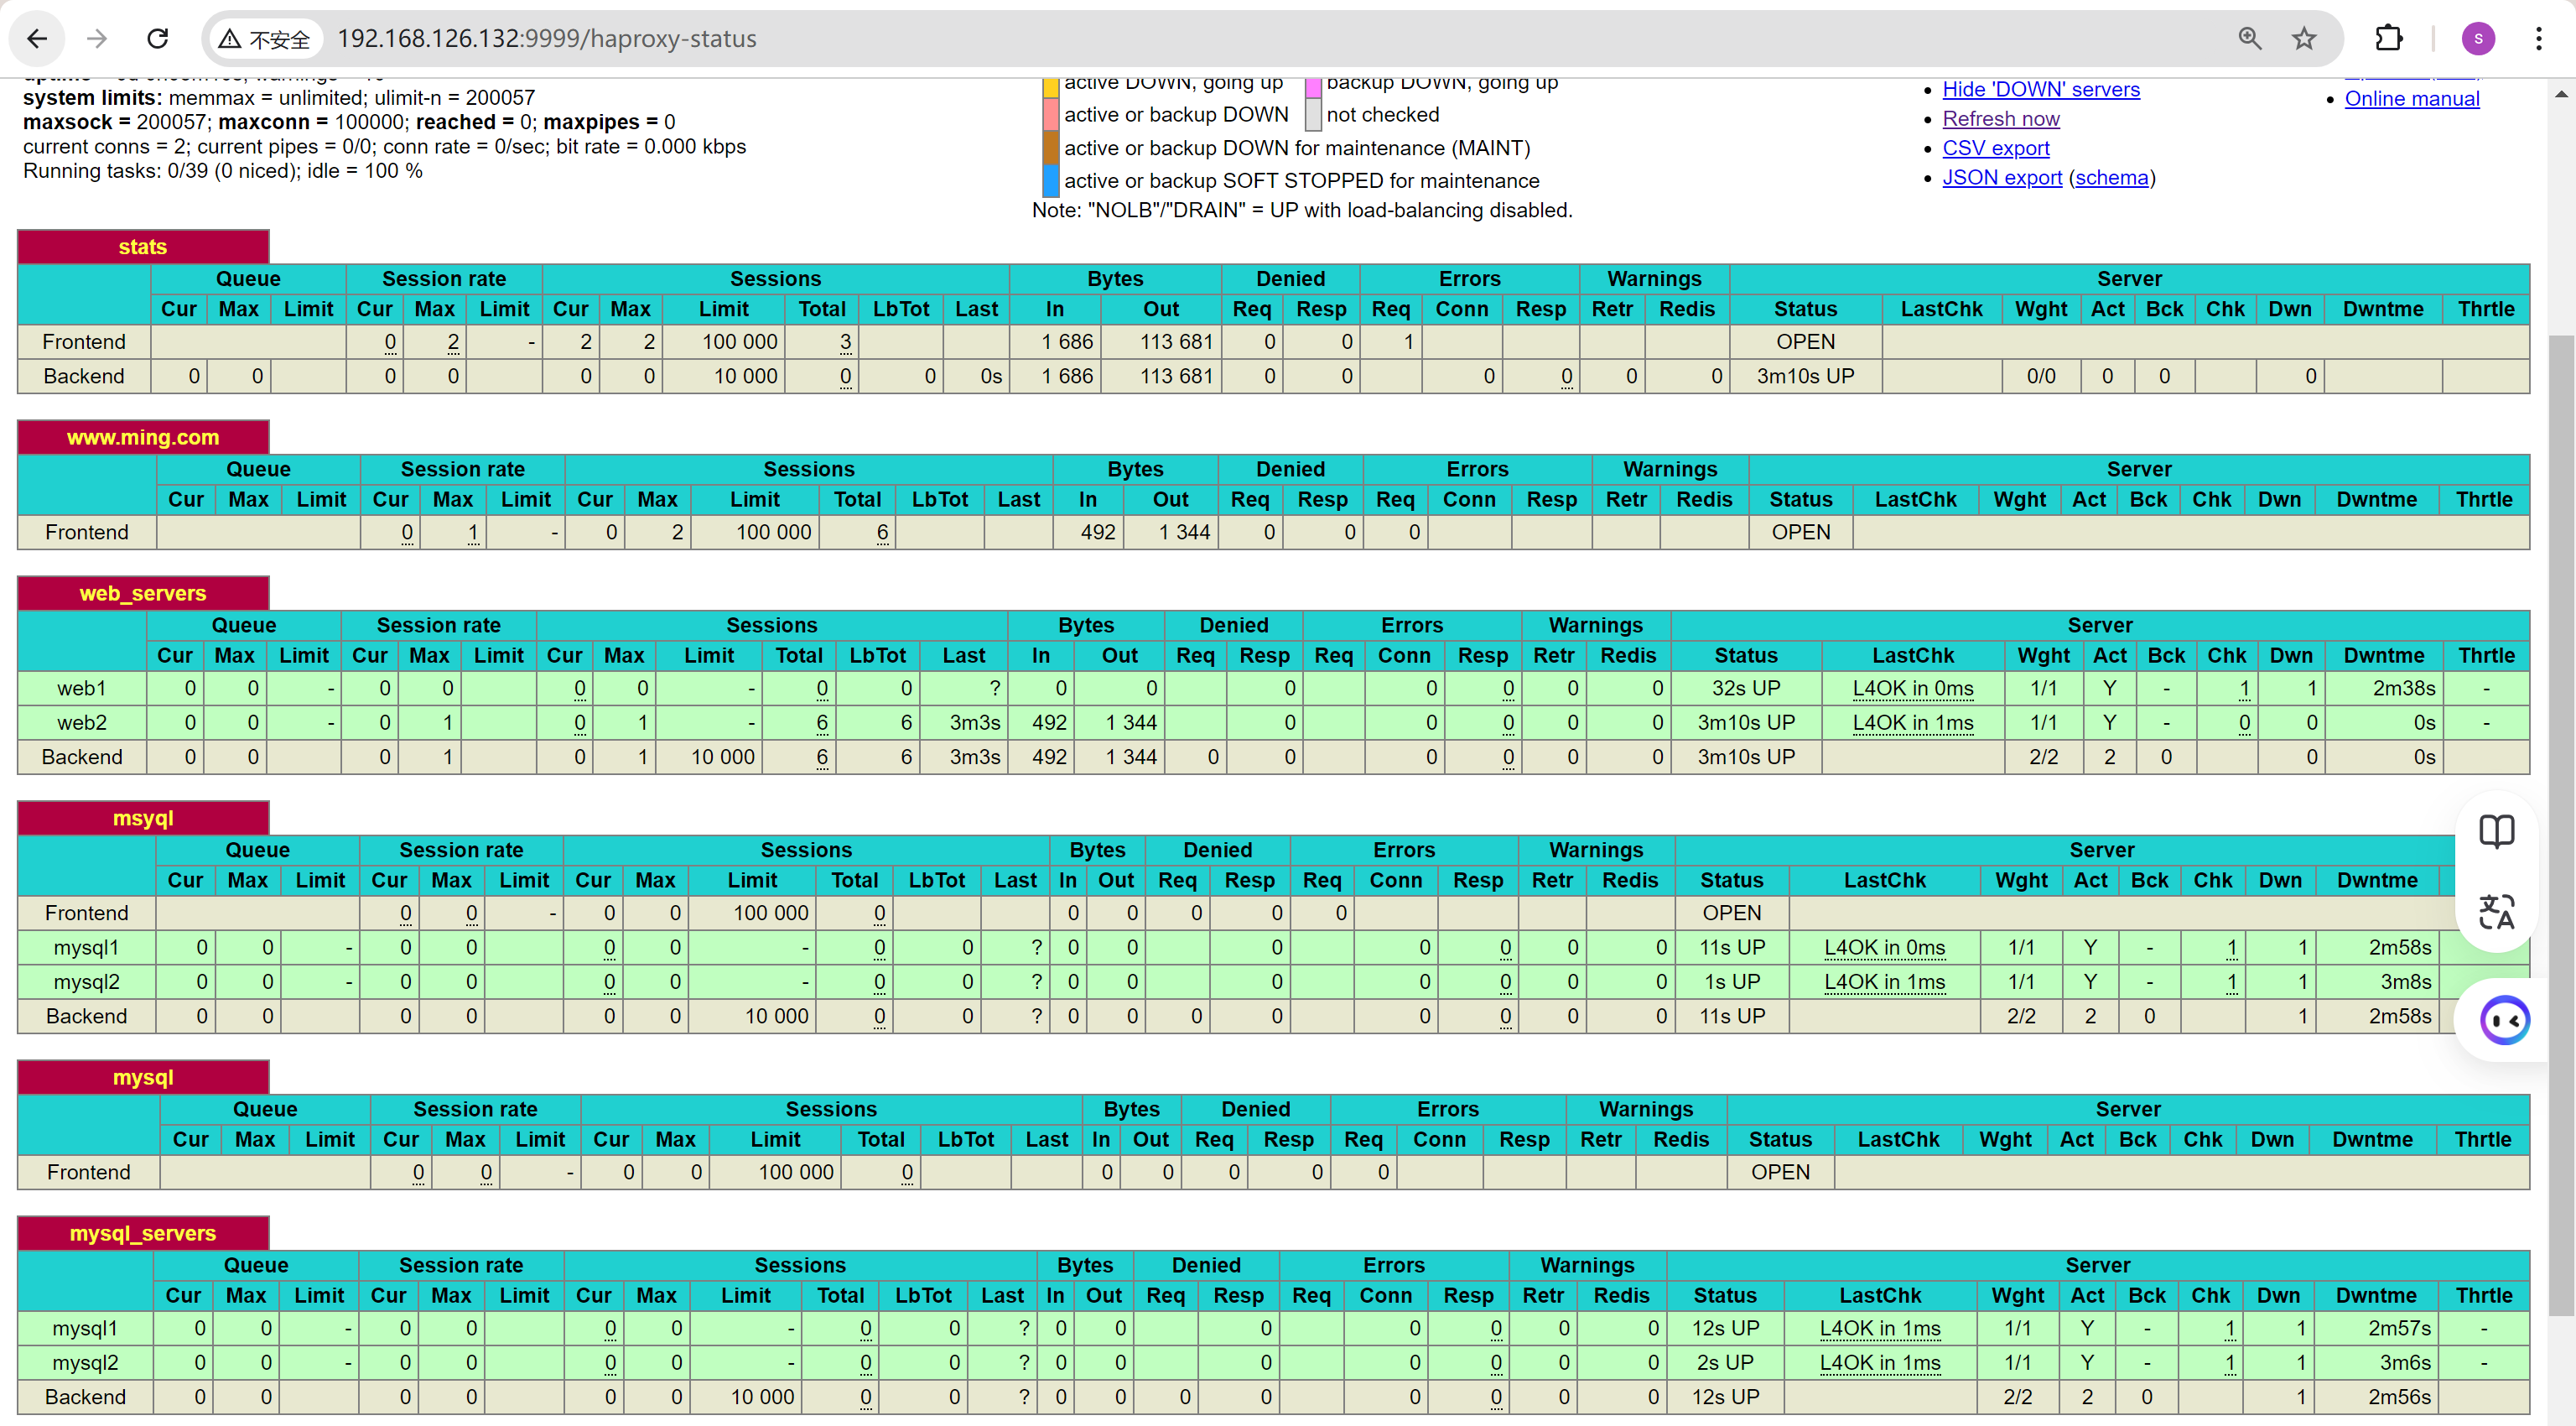The height and width of the screenshot is (1426, 2576).
Task: Open the browser three-dot menu
Action: [2538, 39]
